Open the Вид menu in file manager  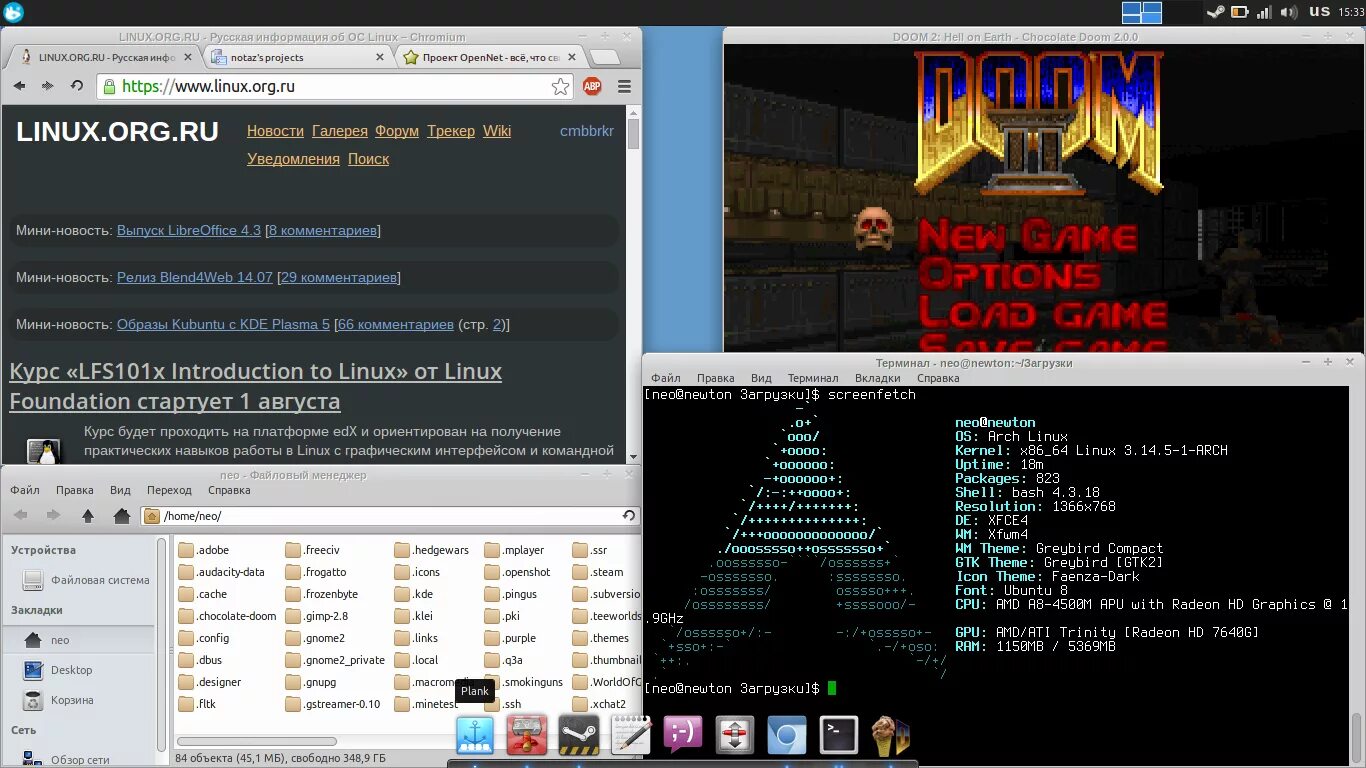[x=120, y=490]
